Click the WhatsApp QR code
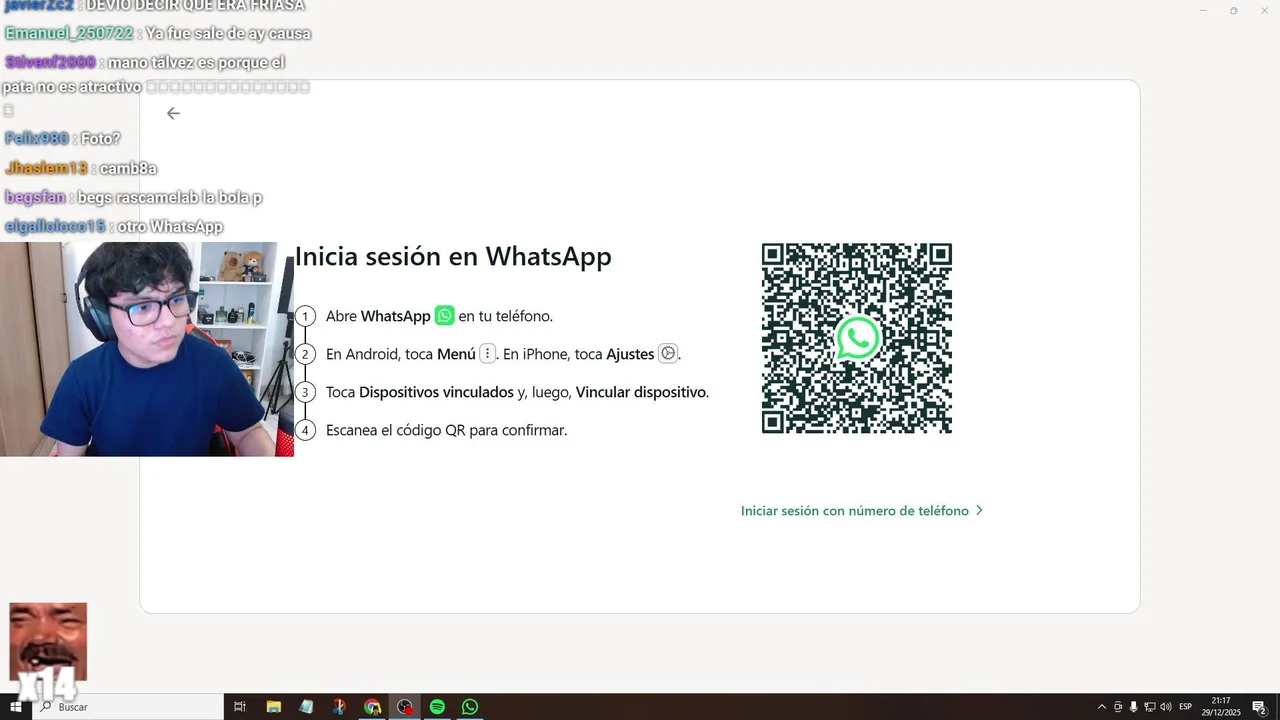 click(857, 338)
